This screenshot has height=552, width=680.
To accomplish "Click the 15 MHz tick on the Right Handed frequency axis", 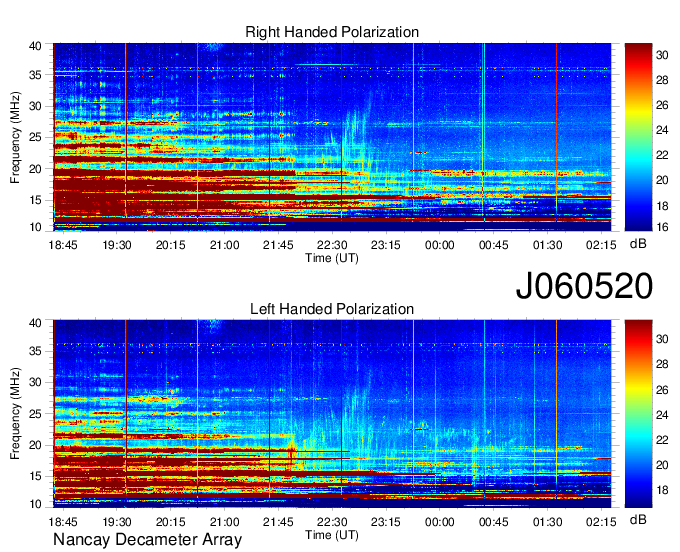I will [36, 200].
